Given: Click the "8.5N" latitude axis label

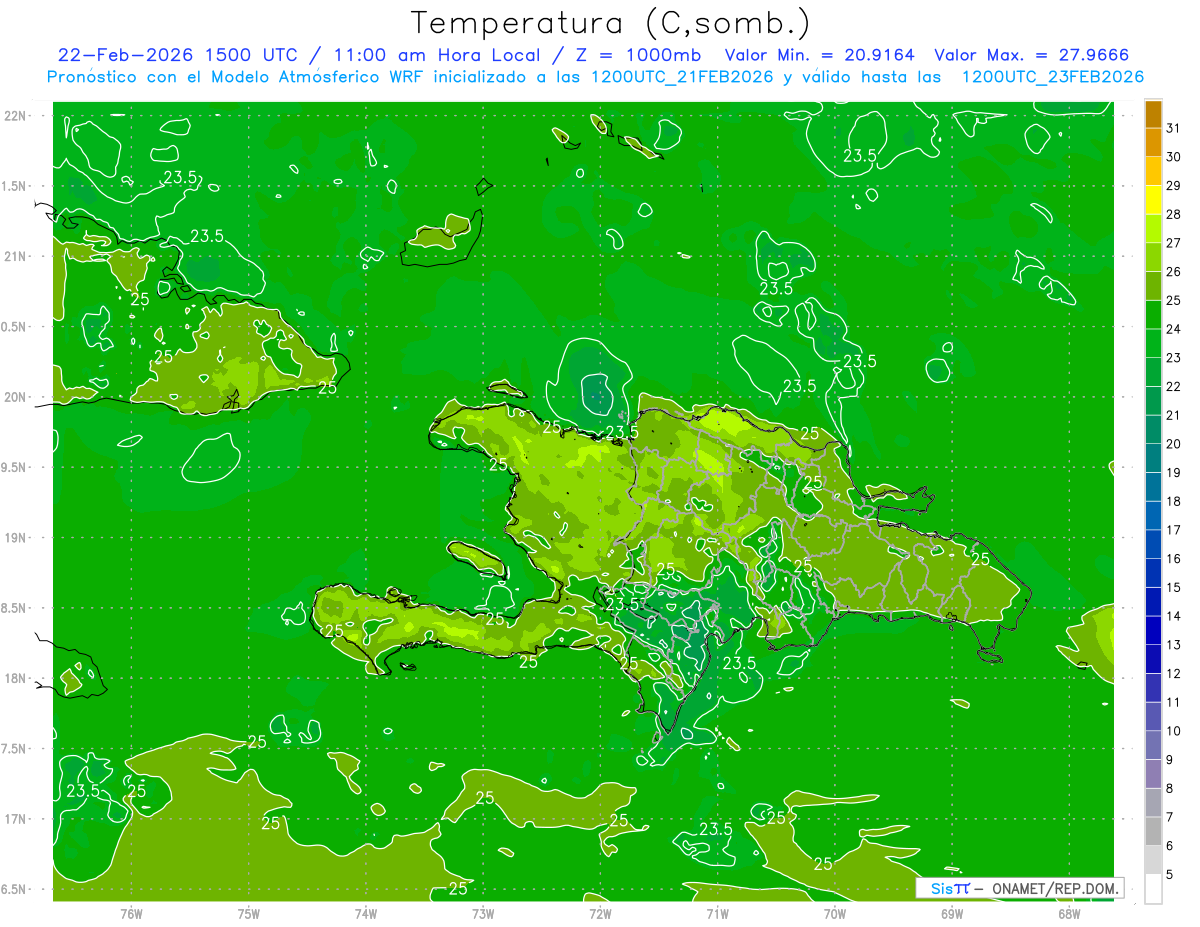Looking at the screenshot, I should point(15,608).
